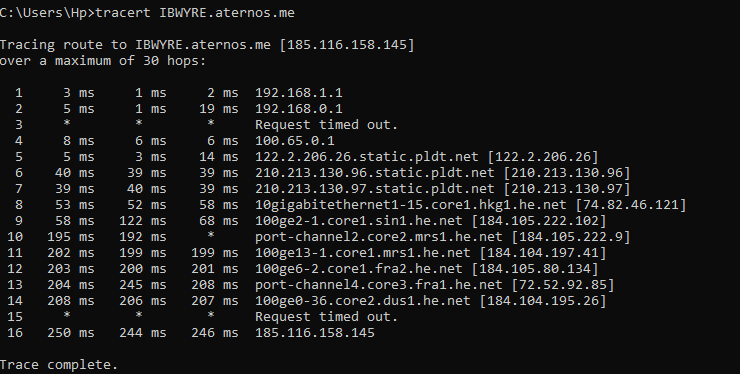
Task: Click the destination IP 185.116.158.145 in brackets
Action: coord(347,45)
